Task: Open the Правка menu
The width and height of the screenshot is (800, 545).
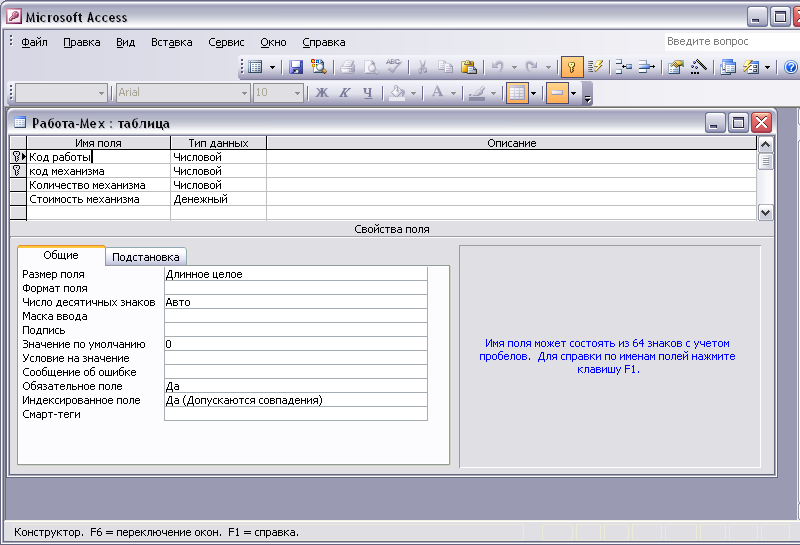Action: [82, 42]
